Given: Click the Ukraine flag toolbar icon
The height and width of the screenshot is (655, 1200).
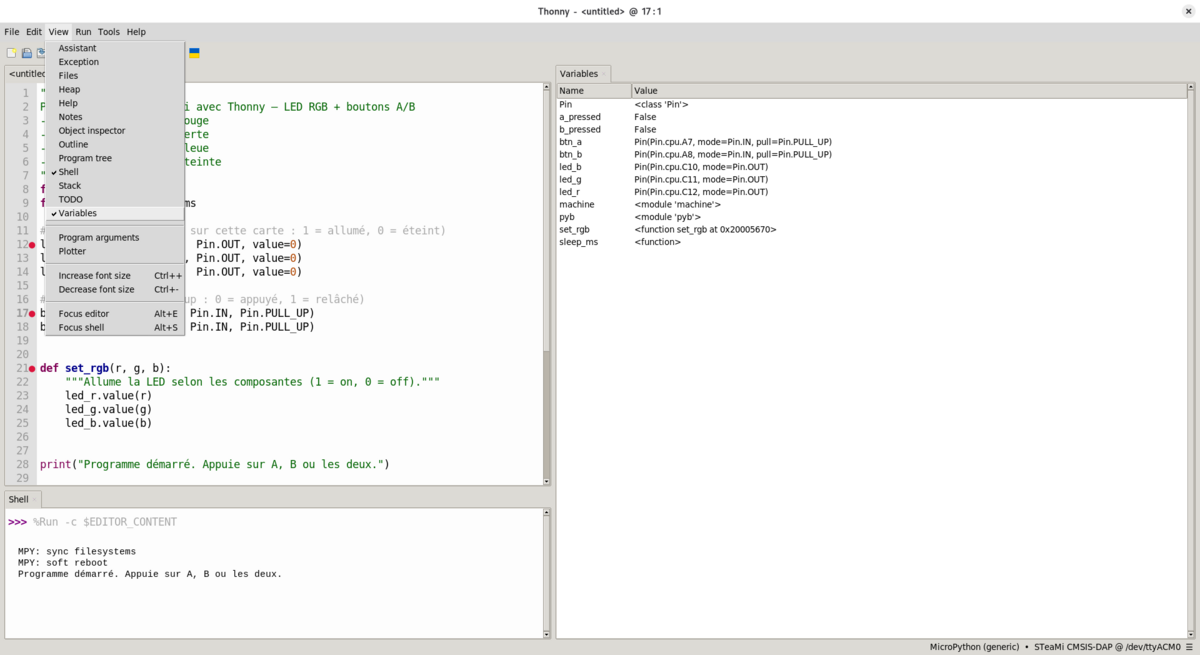Looking at the screenshot, I should 194,53.
